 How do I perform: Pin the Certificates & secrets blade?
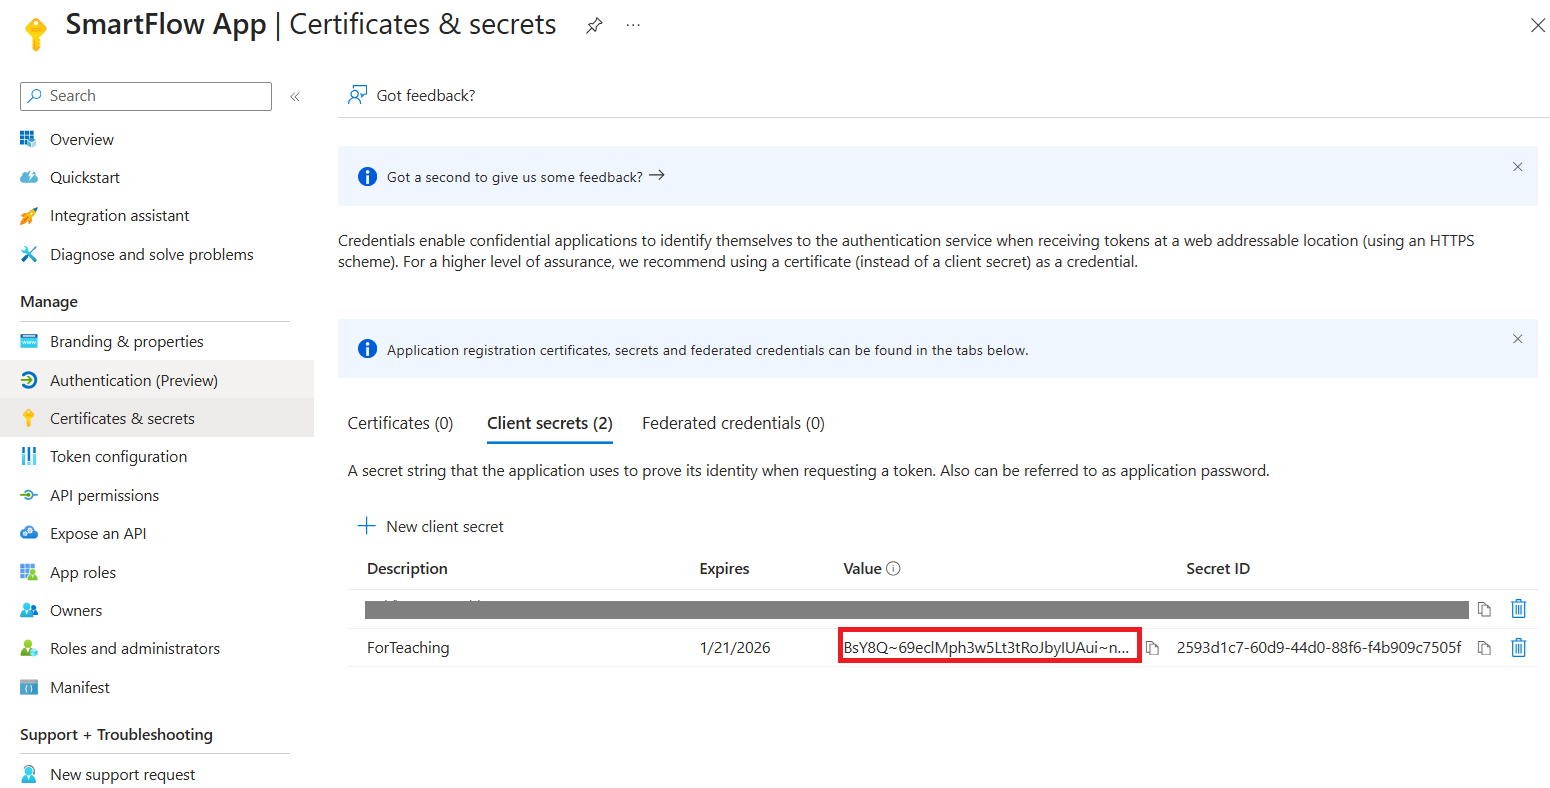click(594, 25)
